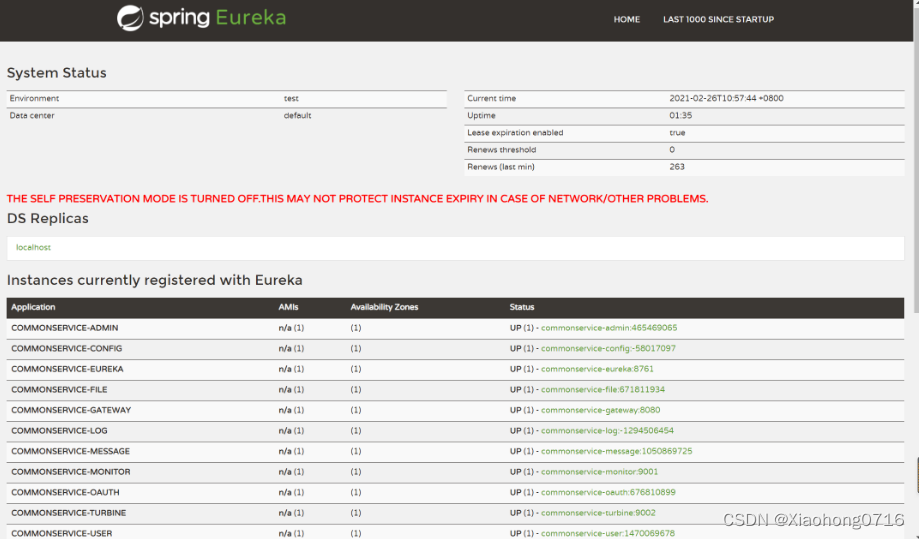Image resolution: width=919 pixels, height=539 pixels.
Task: Click Renews (last min) value 263
Action: (x=677, y=166)
